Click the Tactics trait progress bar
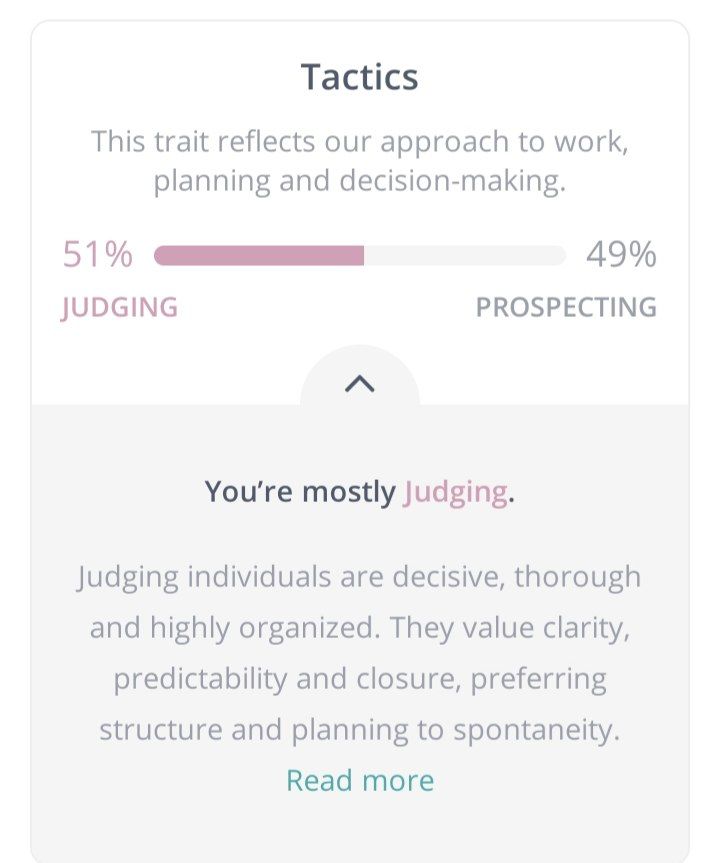 pyautogui.click(x=360, y=256)
